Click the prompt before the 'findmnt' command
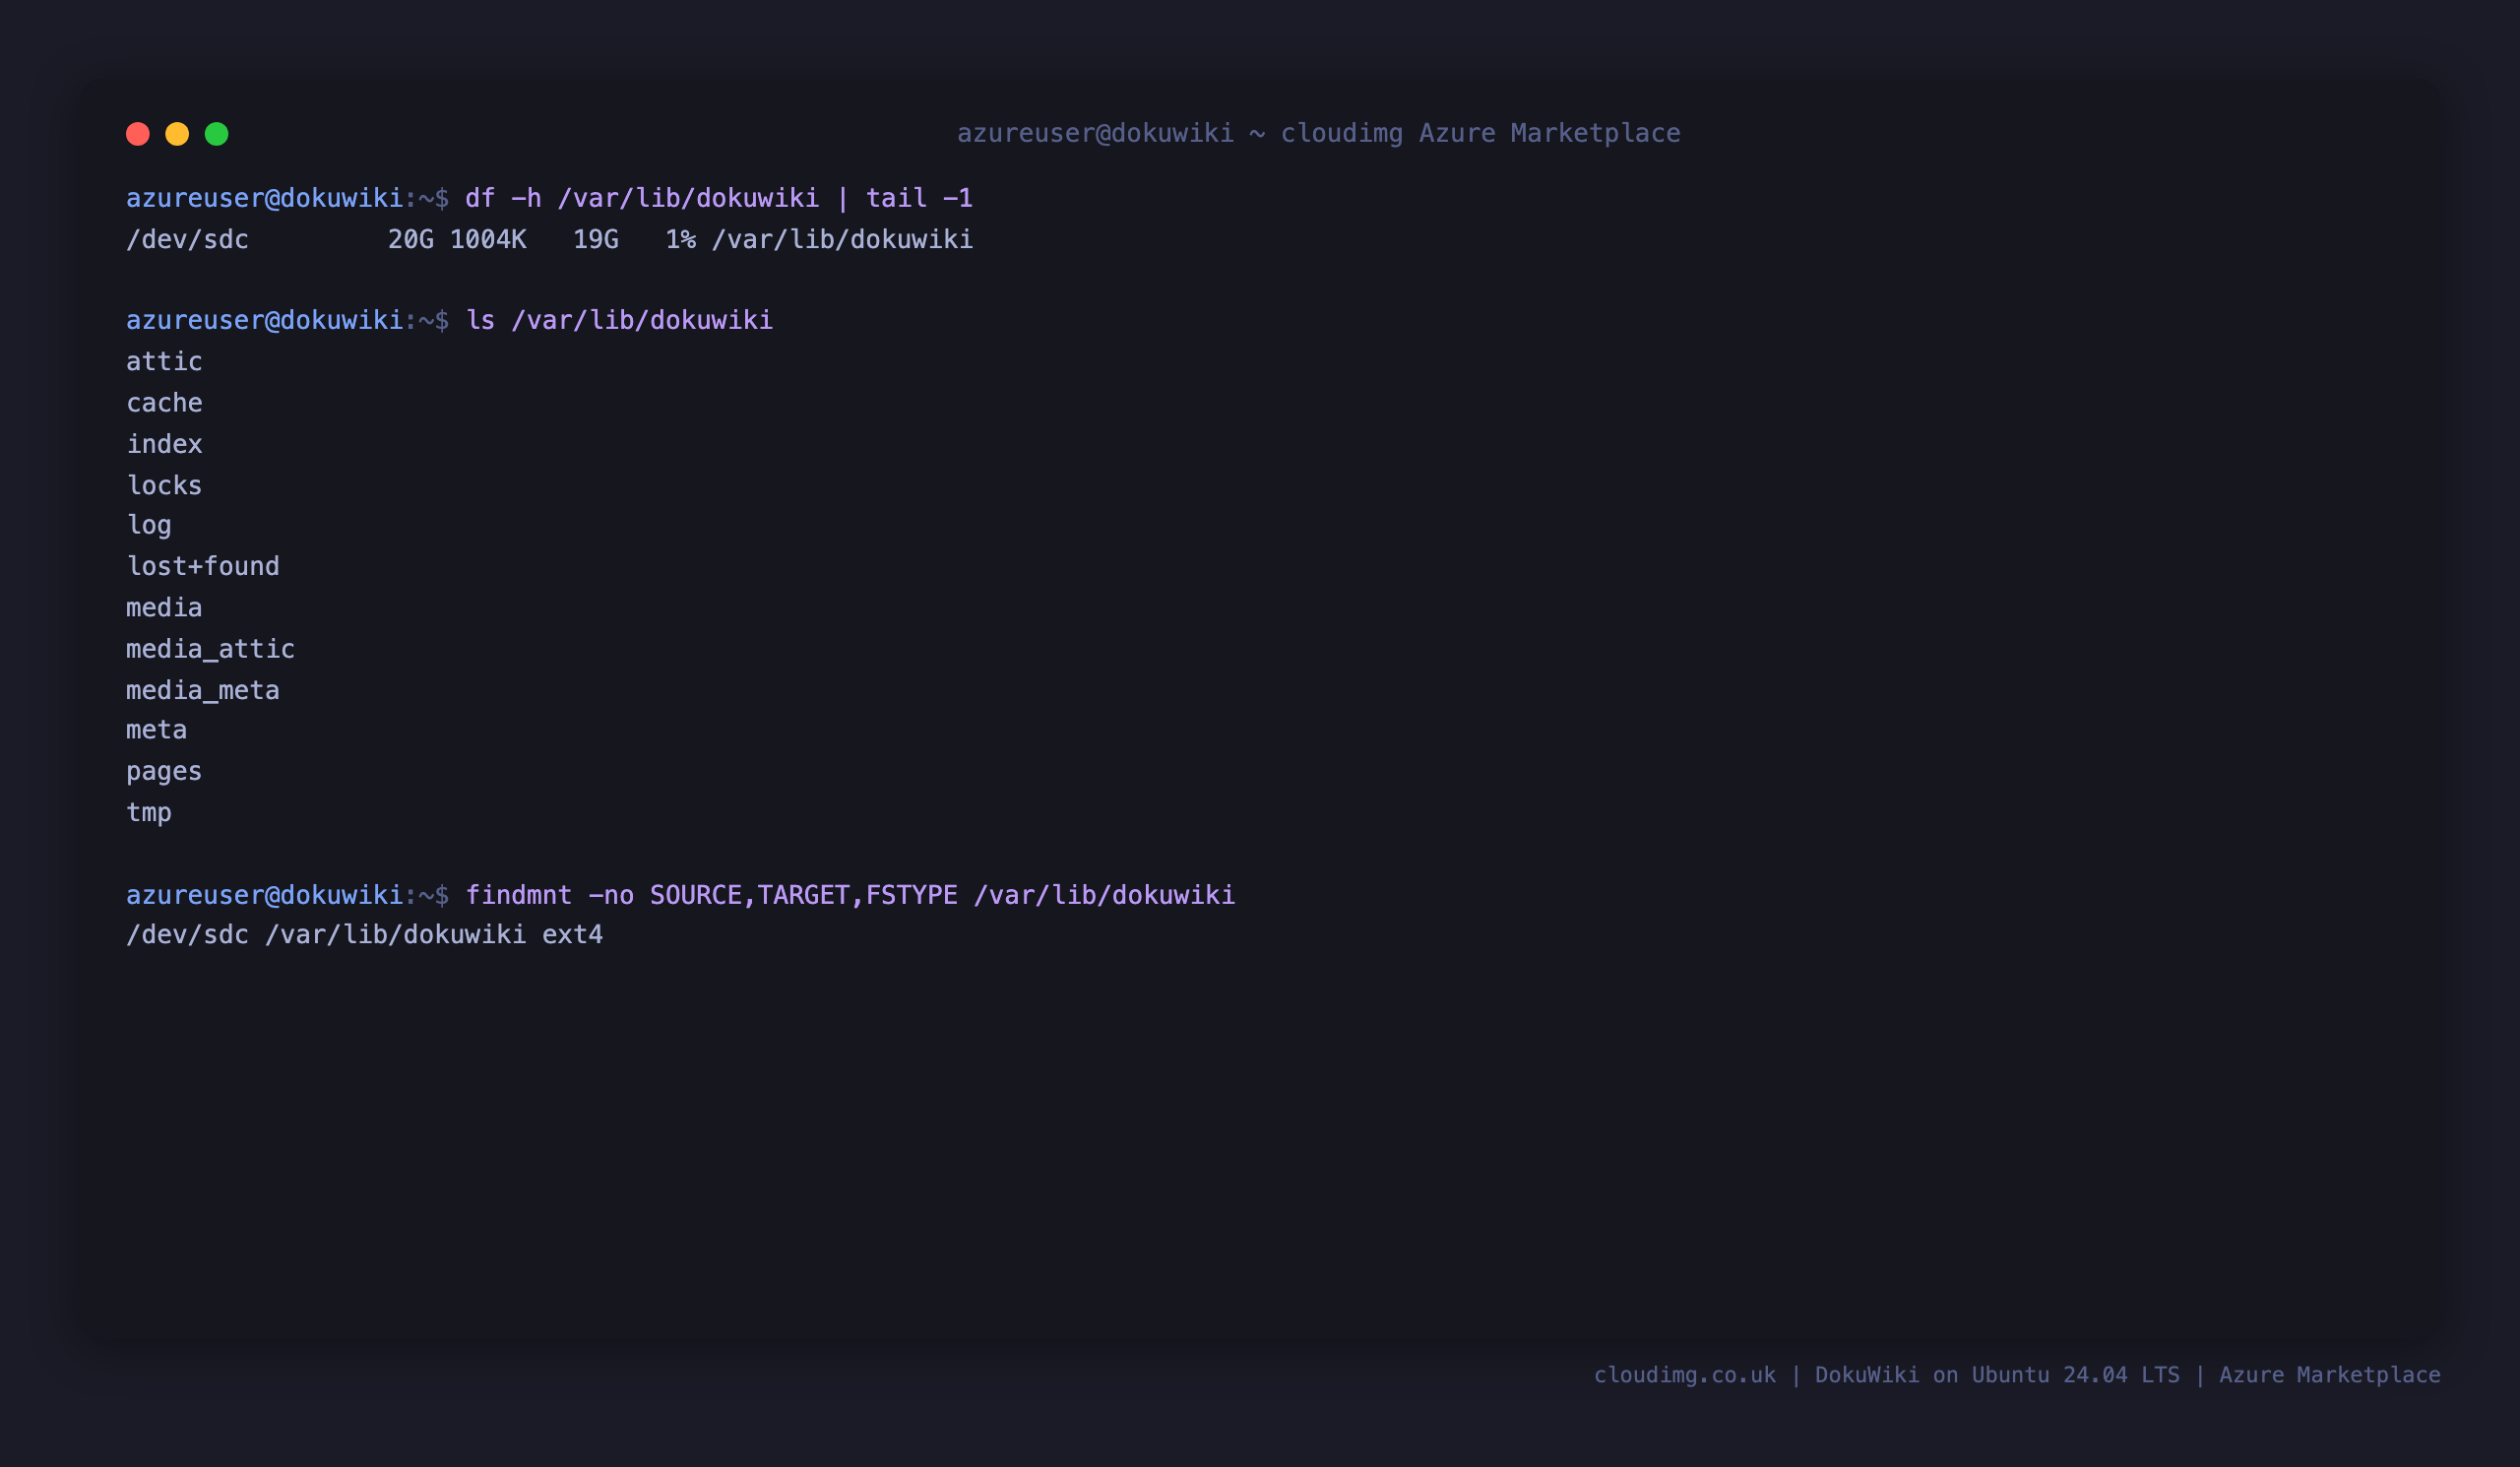Image resolution: width=2520 pixels, height=1467 pixels. [287, 895]
